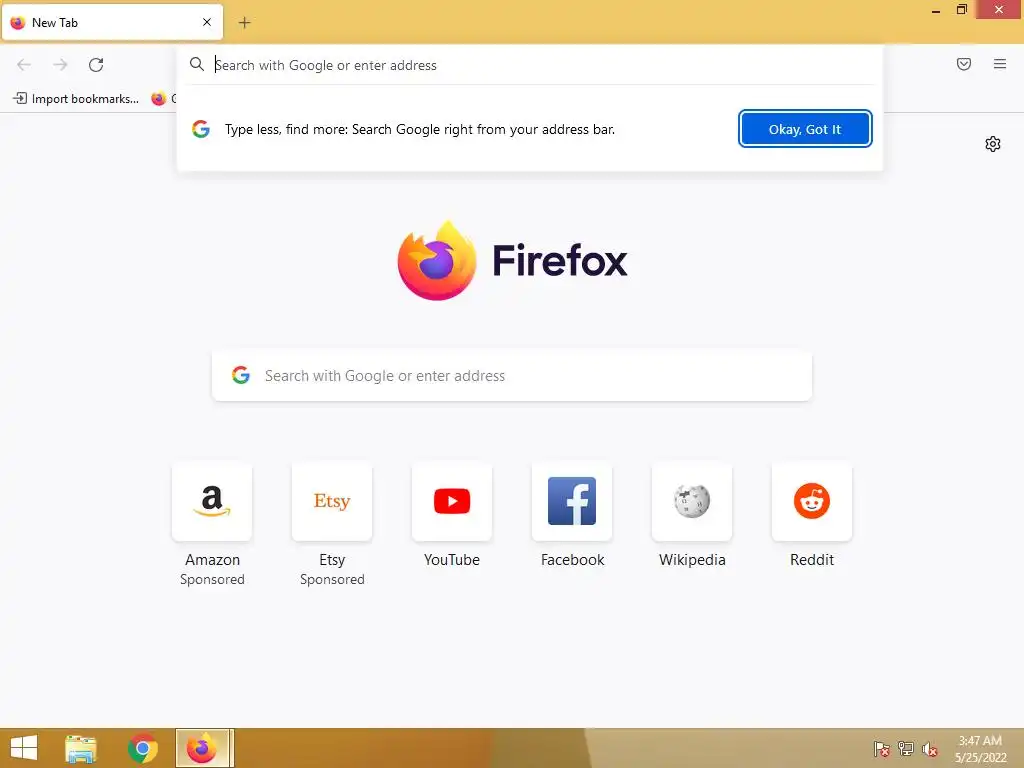Open File Explorer from taskbar
The height and width of the screenshot is (768, 1024).
(81, 748)
